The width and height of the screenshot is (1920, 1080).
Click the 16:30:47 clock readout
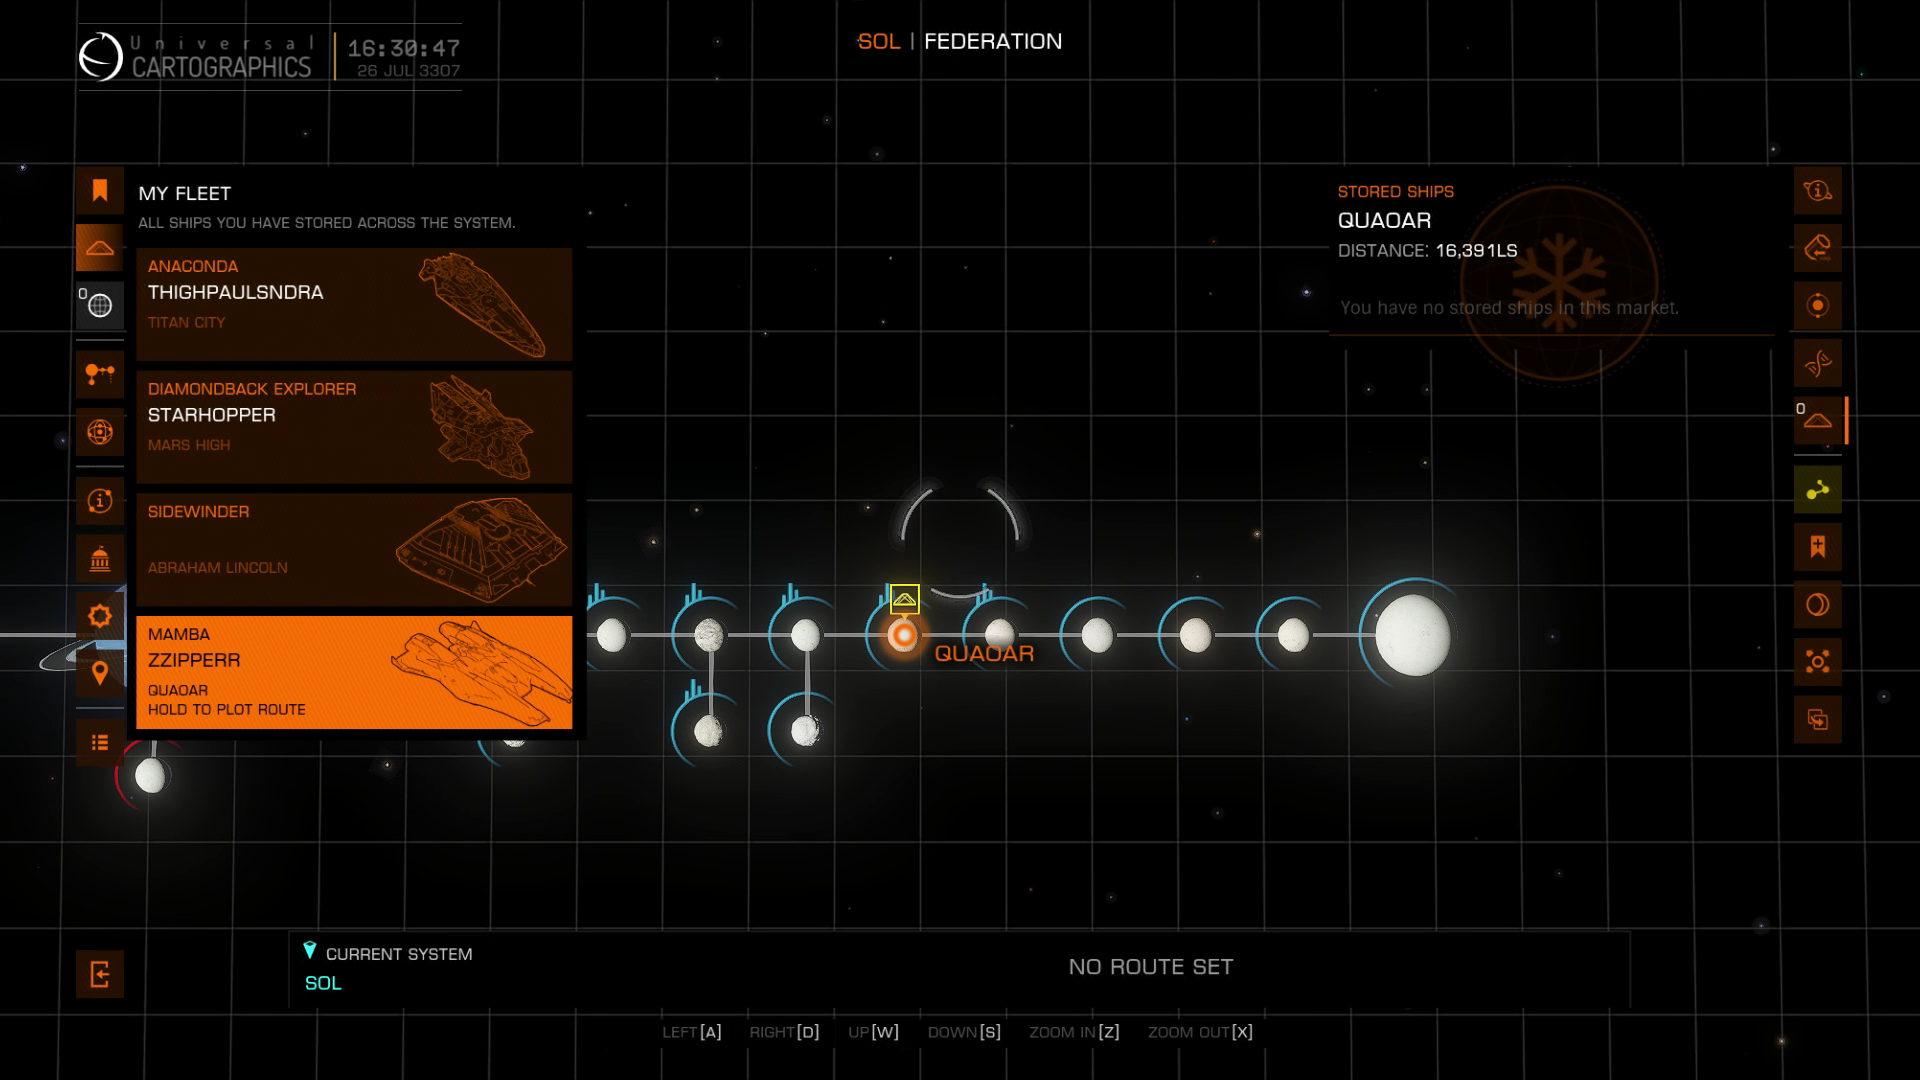pos(404,48)
